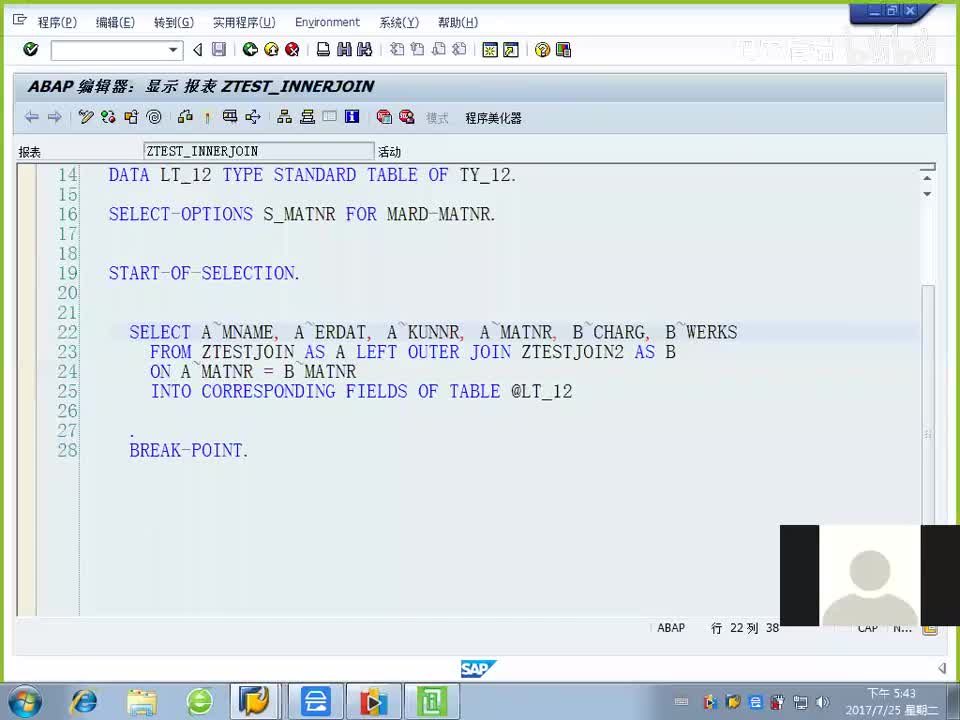Click the Customize Local Layout icon

563,50
